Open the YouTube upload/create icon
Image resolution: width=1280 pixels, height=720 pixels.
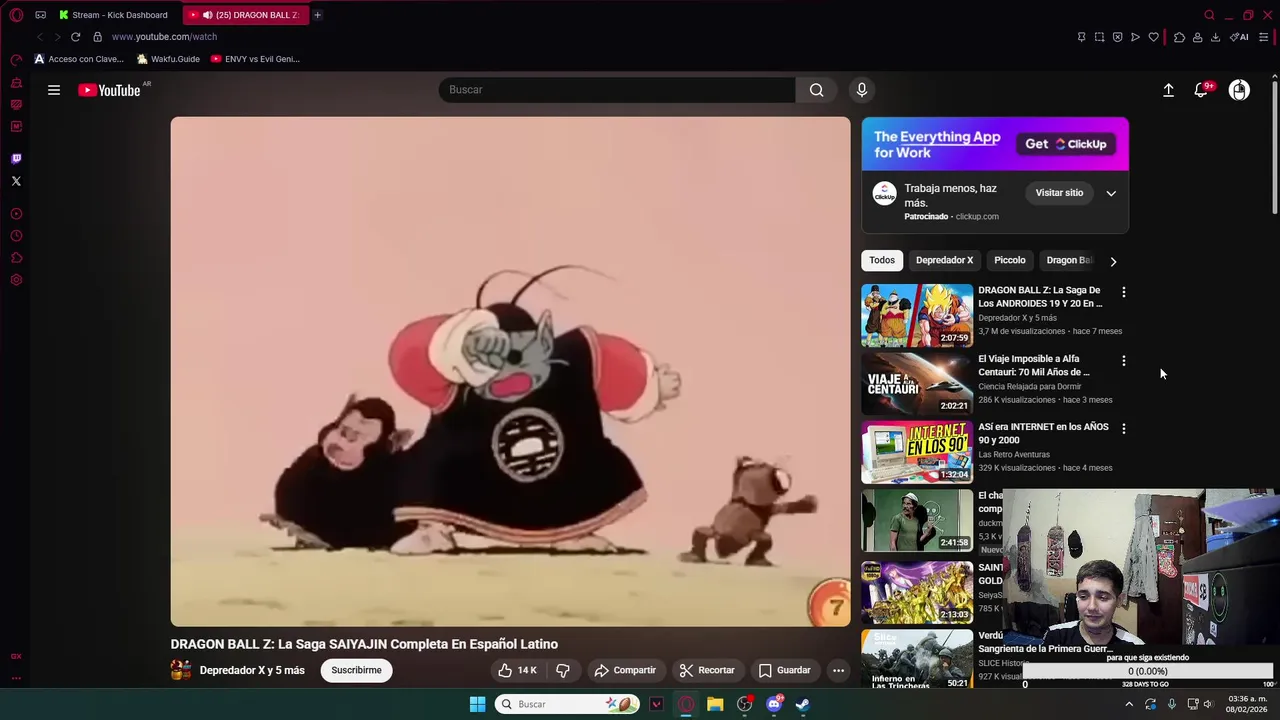click(x=1168, y=90)
